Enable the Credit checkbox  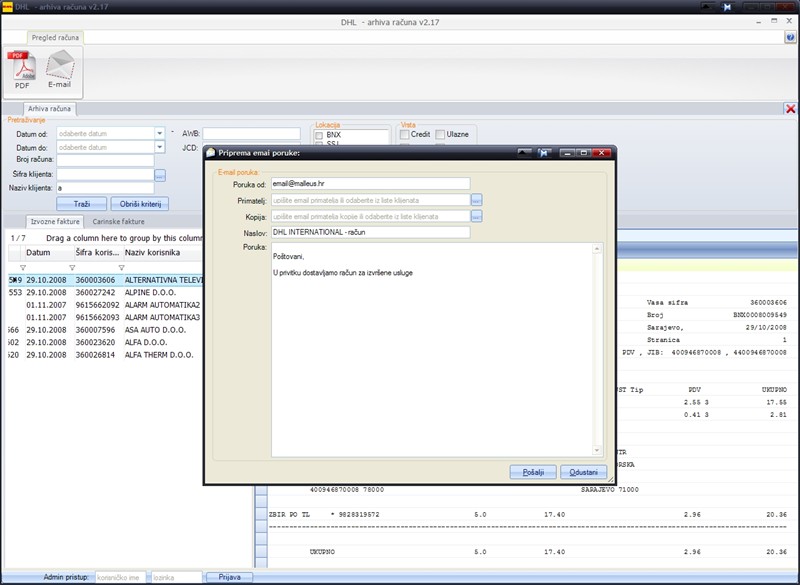[x=405, y=134]
